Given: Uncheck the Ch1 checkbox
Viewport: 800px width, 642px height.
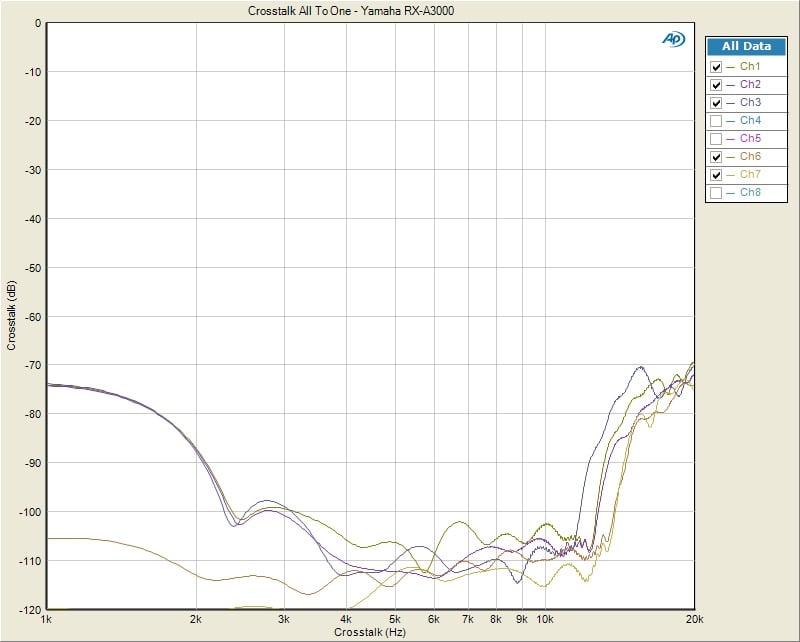Looking at the screenshot, I should pyautogui.click(x=716, y=67).
